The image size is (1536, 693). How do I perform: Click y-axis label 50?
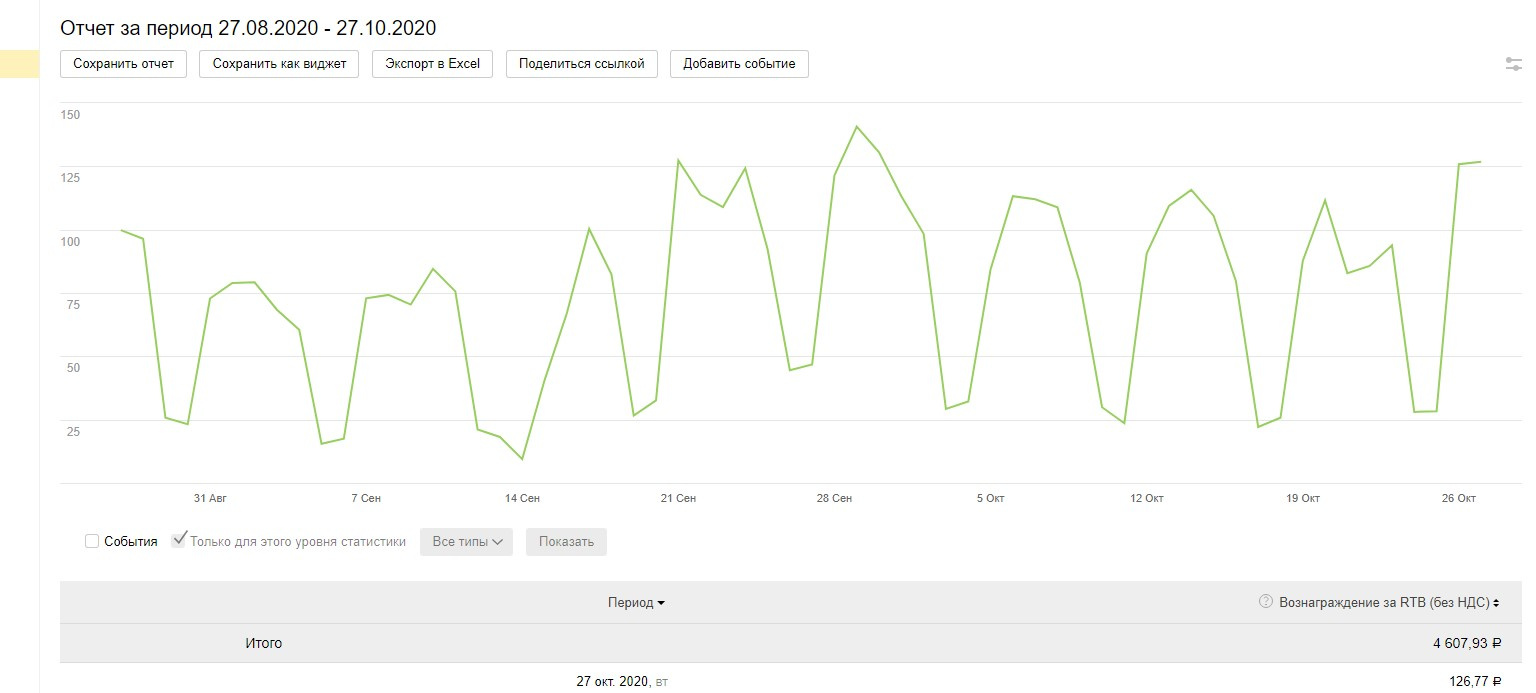[x=73, y=368]
